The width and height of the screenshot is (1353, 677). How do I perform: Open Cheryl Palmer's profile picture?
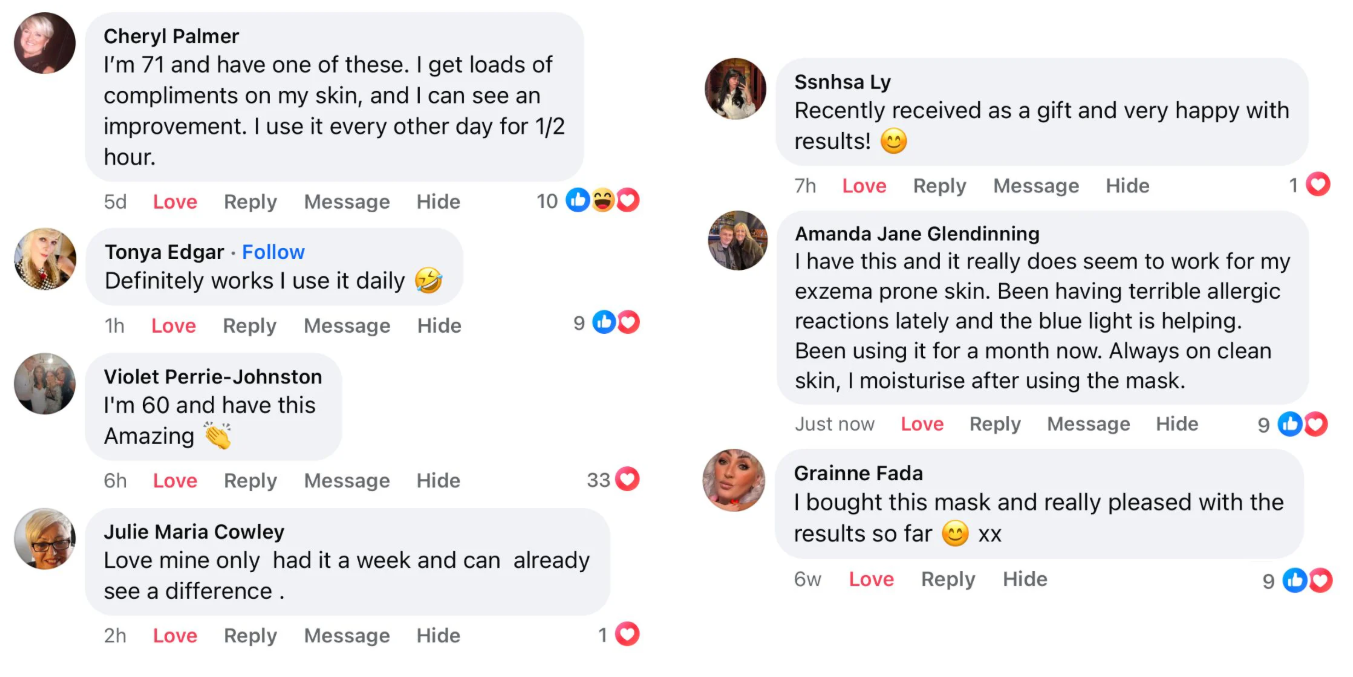45,43
